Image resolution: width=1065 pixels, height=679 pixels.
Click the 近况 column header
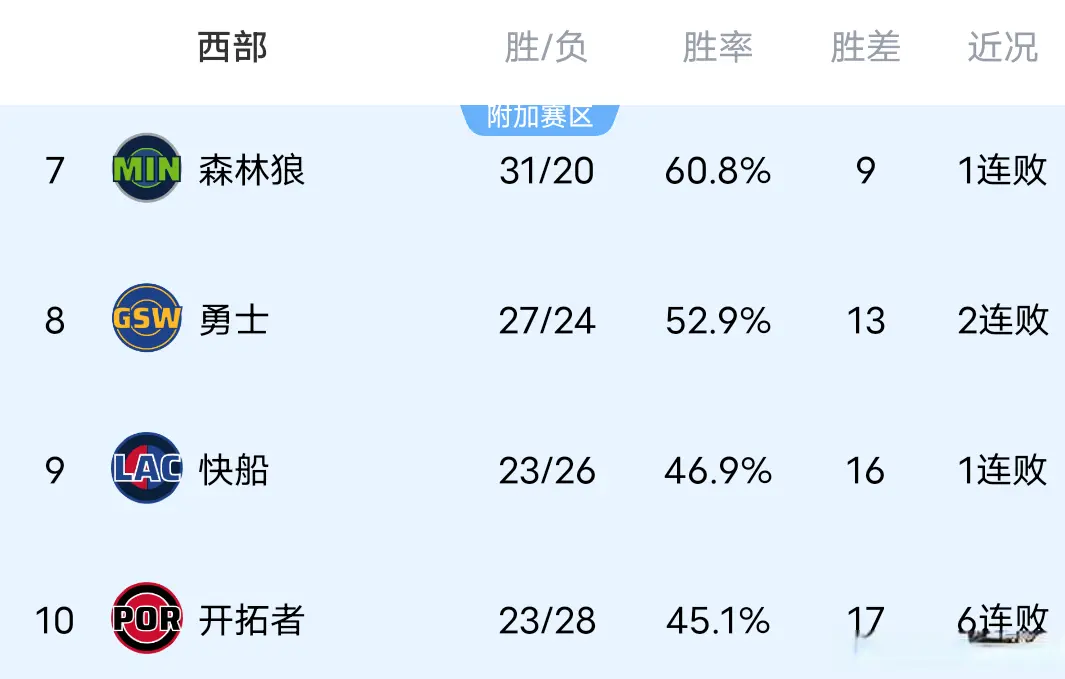point(1002,47)
